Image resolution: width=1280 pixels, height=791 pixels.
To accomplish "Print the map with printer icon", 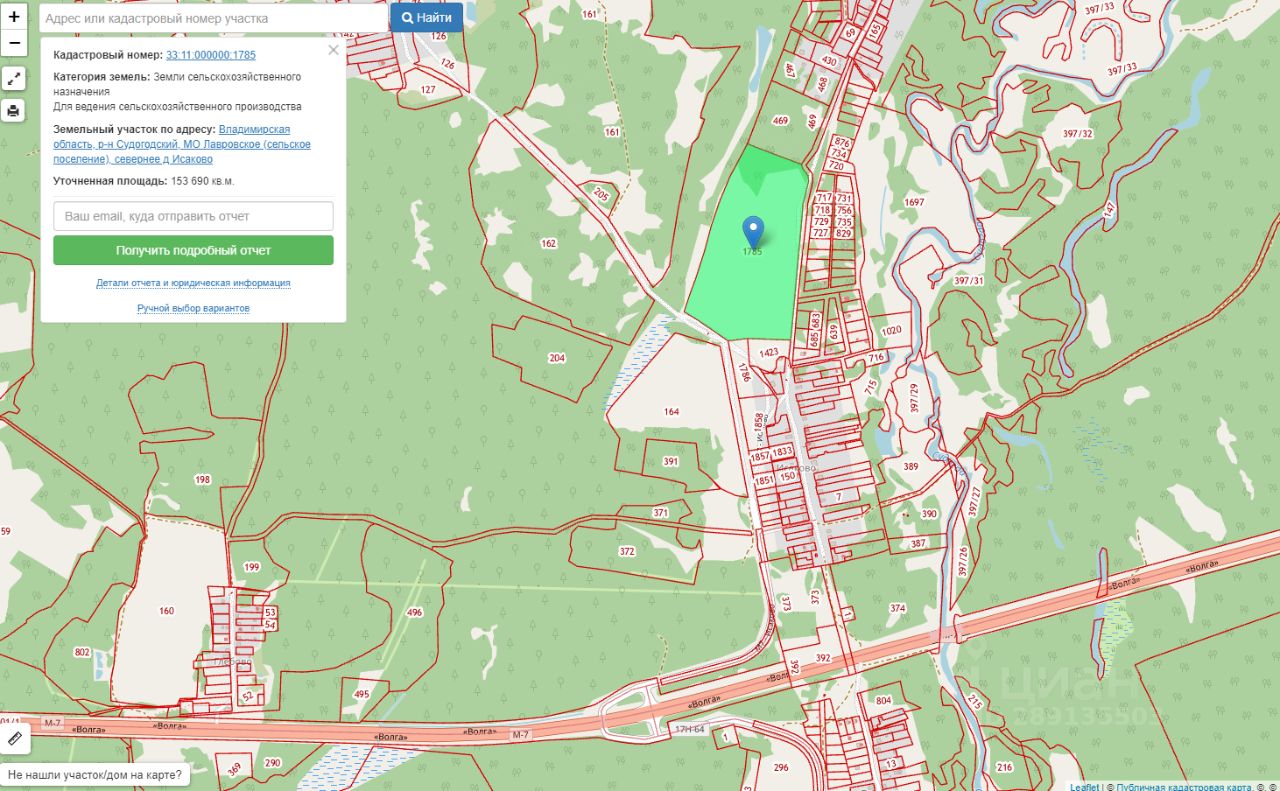I will [14, 111].
